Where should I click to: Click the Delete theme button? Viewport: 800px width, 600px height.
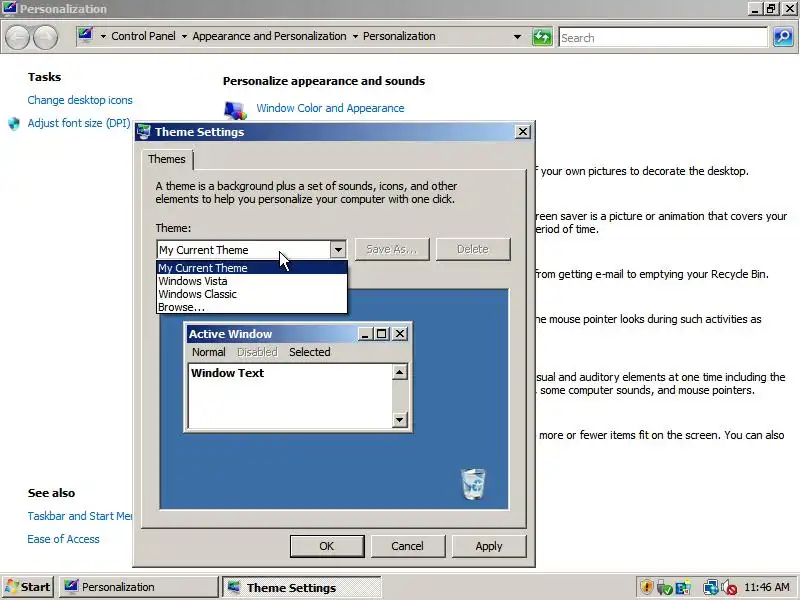pyautogui.click(x=473, y=249)
